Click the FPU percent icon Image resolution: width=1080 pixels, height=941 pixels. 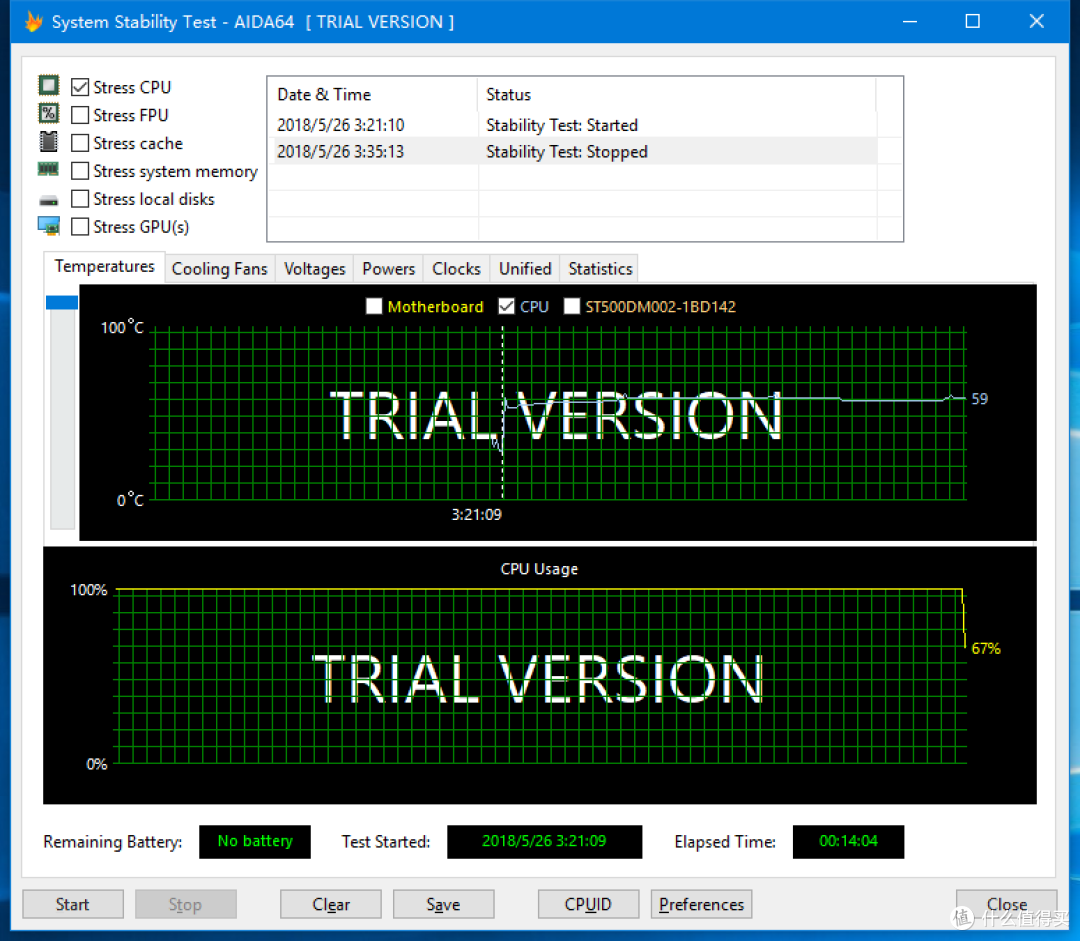pyautogui.click(x=48, y=113)
